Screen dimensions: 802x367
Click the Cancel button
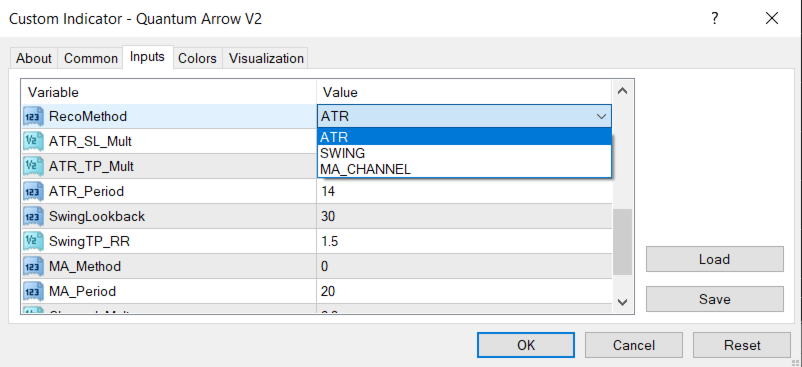point(634,345)
